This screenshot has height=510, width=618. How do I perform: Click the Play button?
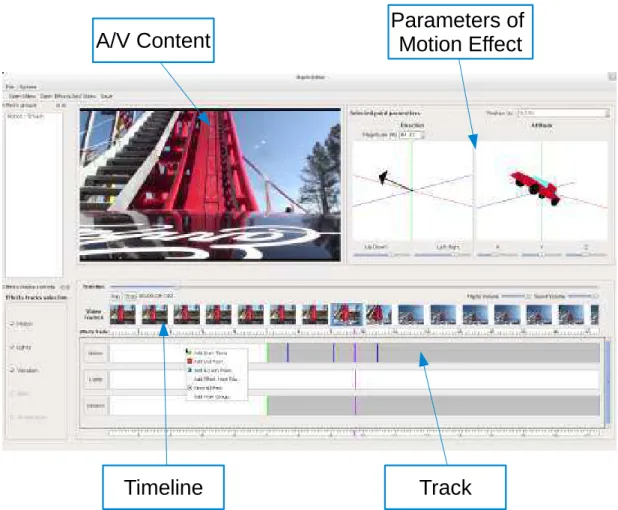coord(115,296)
